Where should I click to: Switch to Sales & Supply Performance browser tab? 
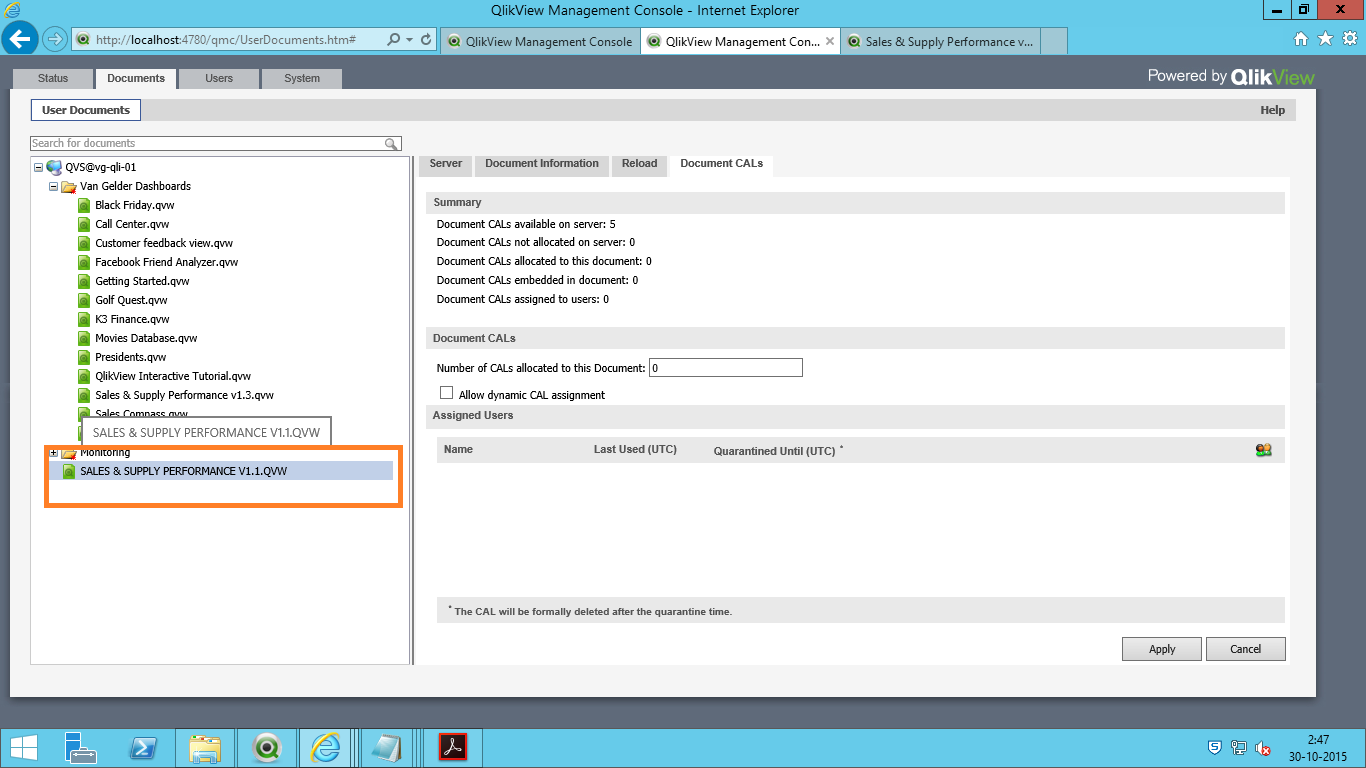point(940,42)
